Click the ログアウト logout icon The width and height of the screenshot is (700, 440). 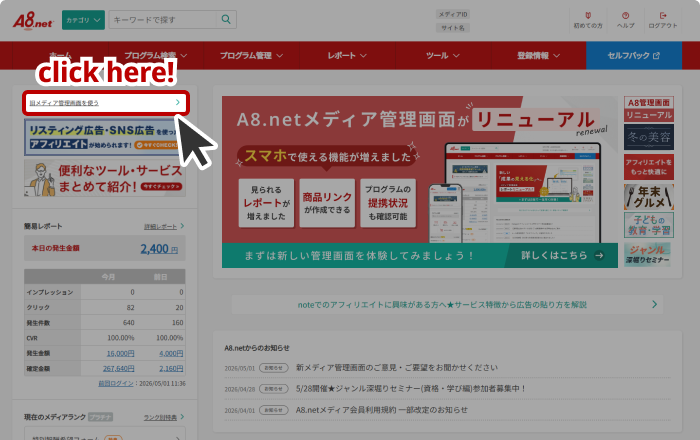(662, 20)
